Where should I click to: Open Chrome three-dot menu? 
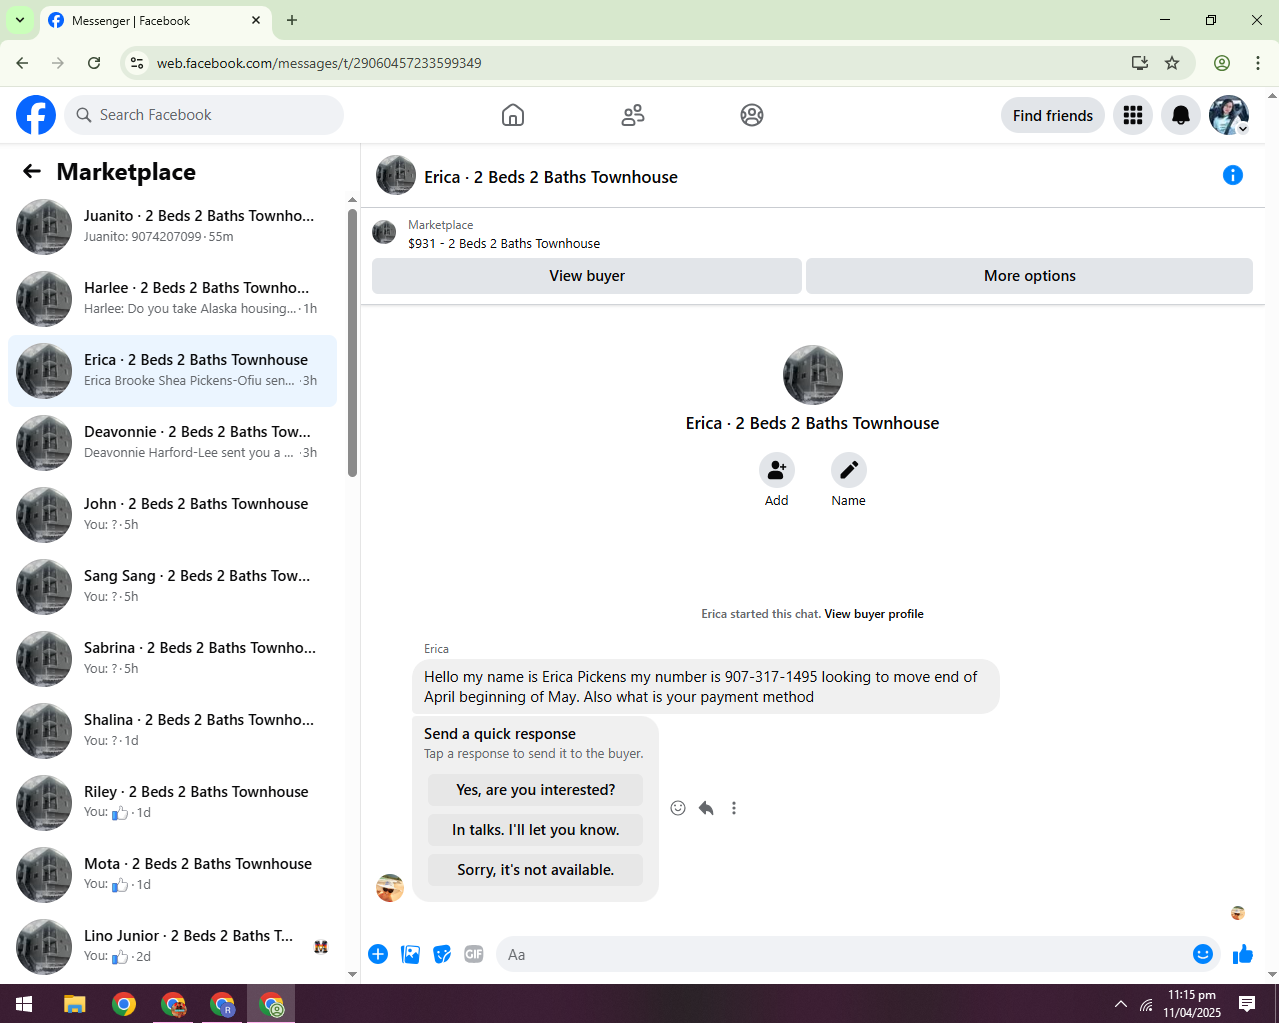pyautogui.click(x=1258, y=63)
